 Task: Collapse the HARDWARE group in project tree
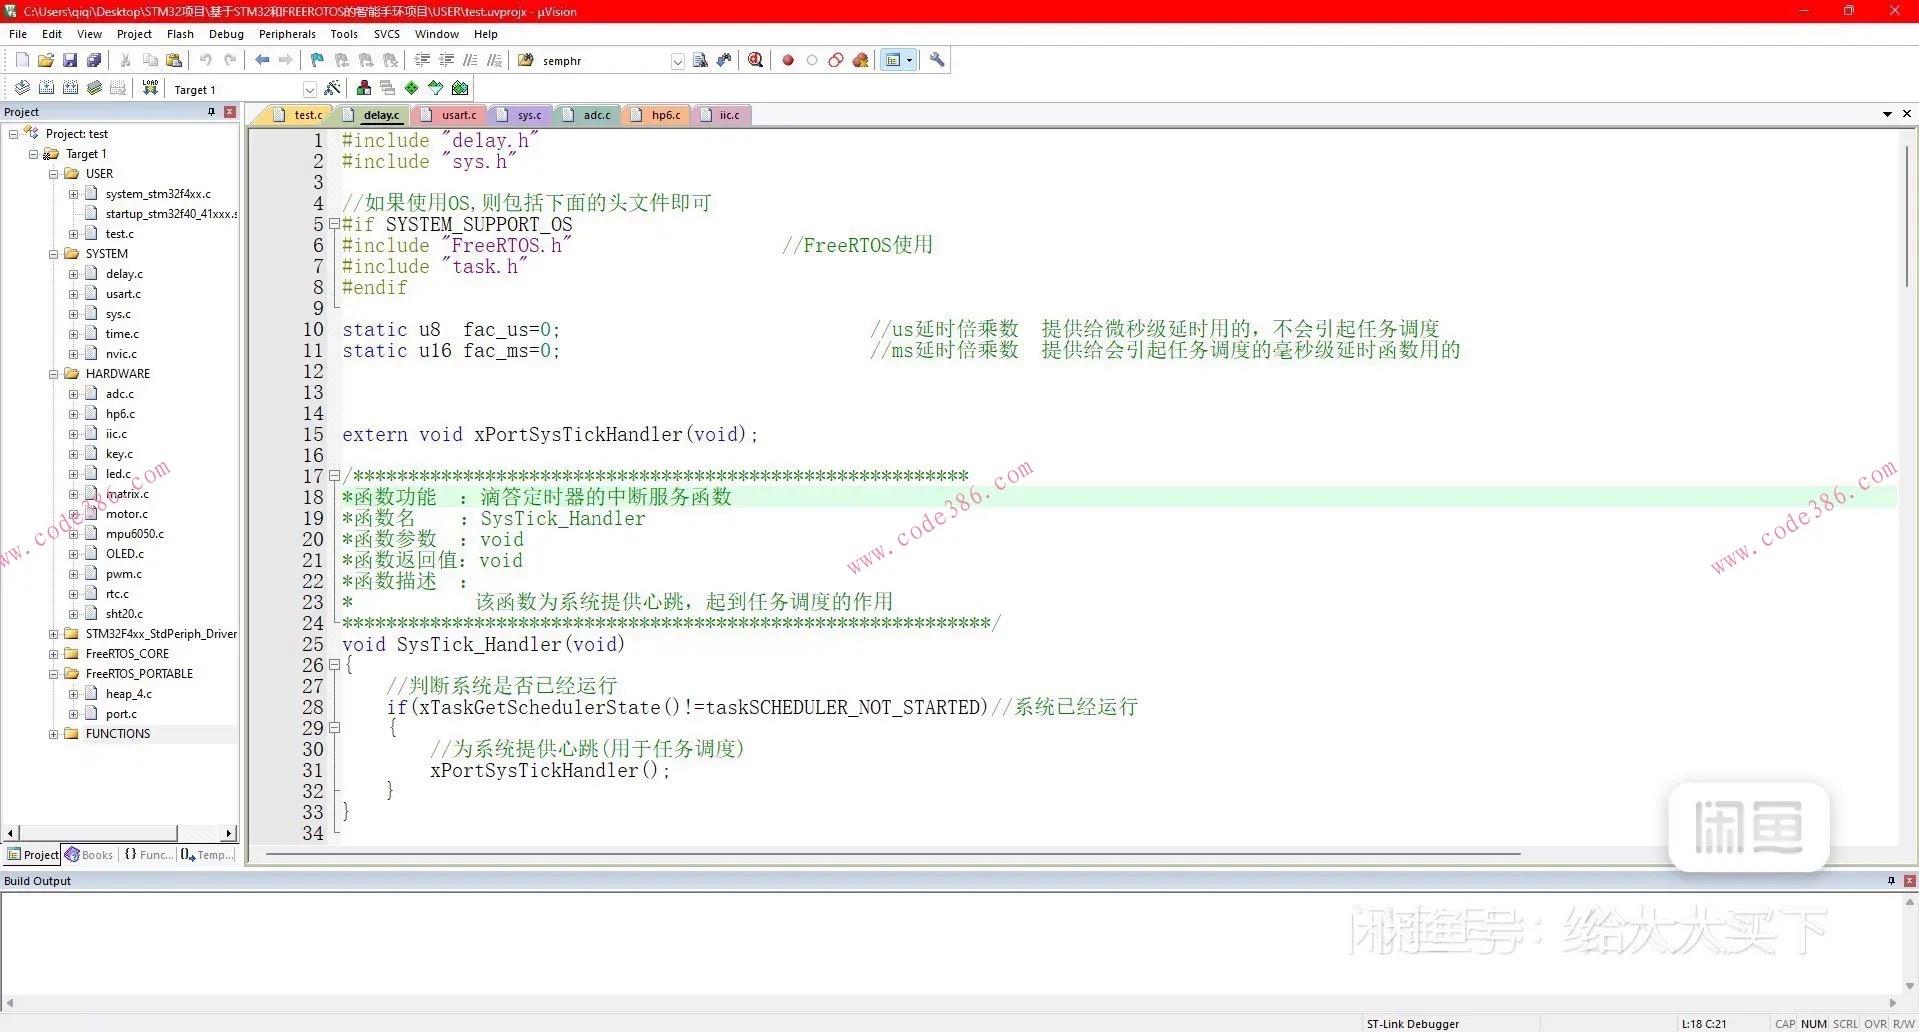pyautogui.click(x=54, y=374)
